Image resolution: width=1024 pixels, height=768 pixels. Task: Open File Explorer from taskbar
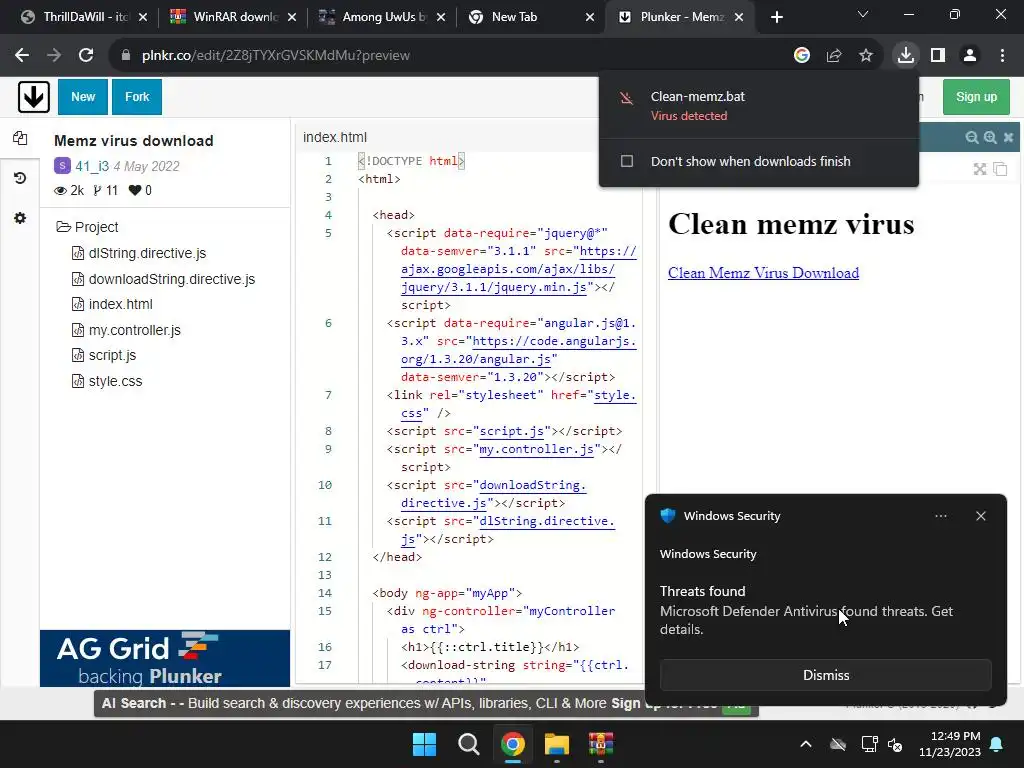556,744
